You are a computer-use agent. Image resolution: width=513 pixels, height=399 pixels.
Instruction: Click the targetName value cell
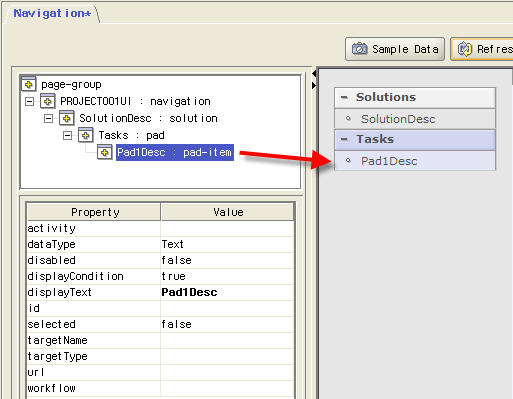click(x=228, y=340)
